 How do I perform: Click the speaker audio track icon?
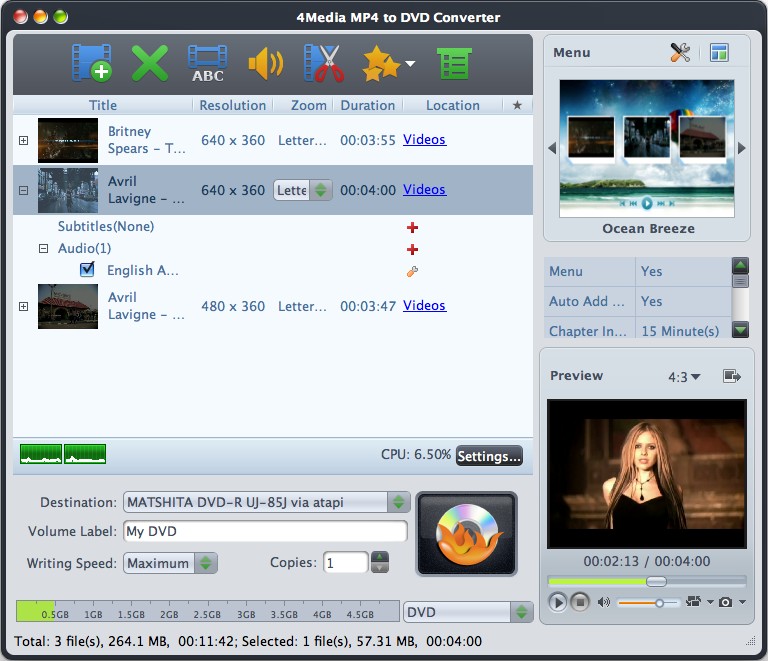pyautogui.click(x=265, y=63)
